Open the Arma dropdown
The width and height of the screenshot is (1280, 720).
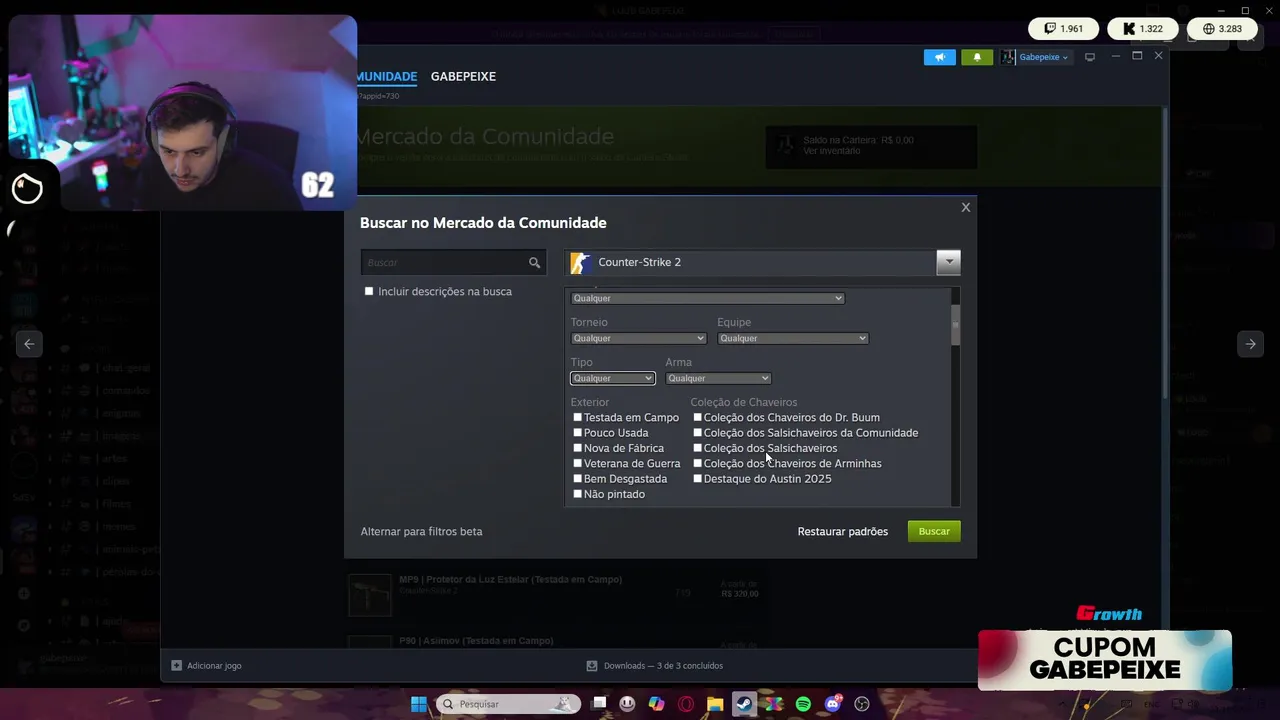click(718, 378)
